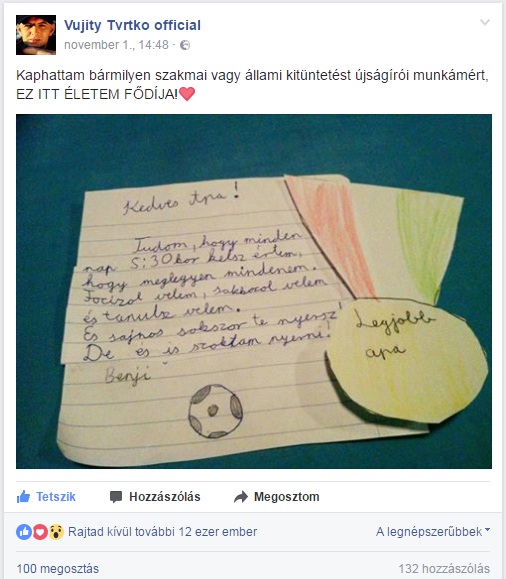Viewport: 506px width, 579px height.
Task: Click the yellow Wow reaction emoji
Action: click(x=56, y=532)
